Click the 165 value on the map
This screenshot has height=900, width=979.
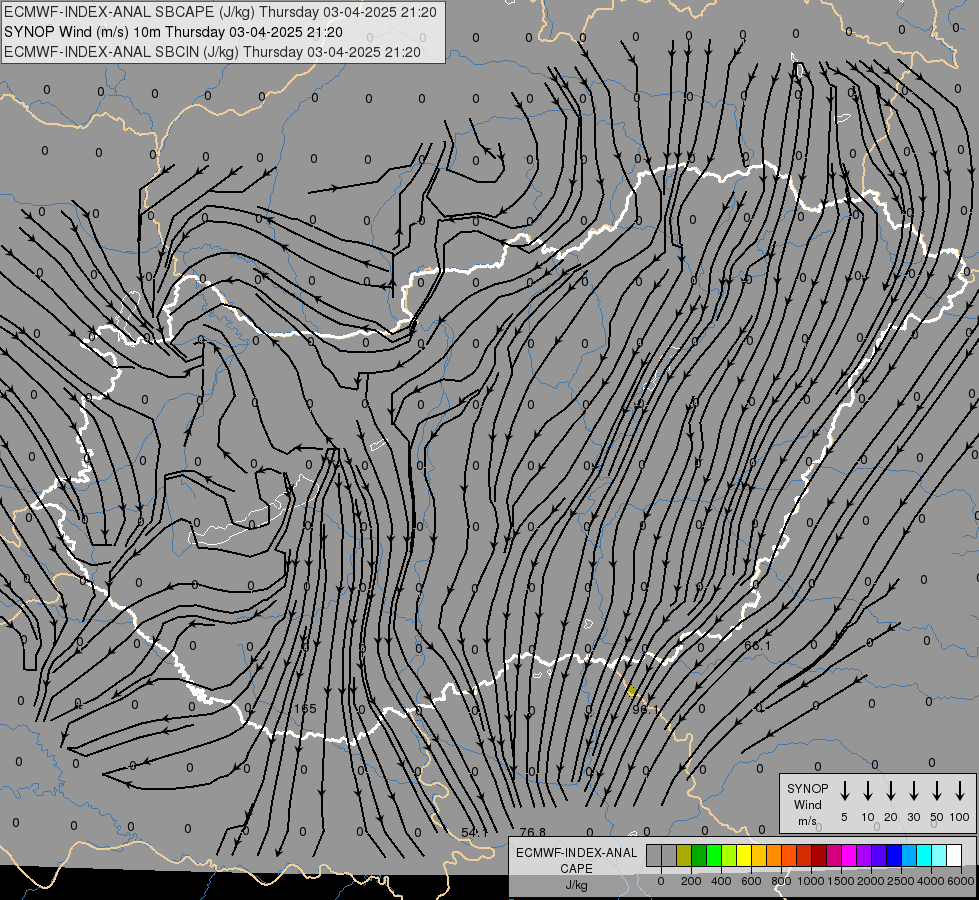(x=305, y=709)
